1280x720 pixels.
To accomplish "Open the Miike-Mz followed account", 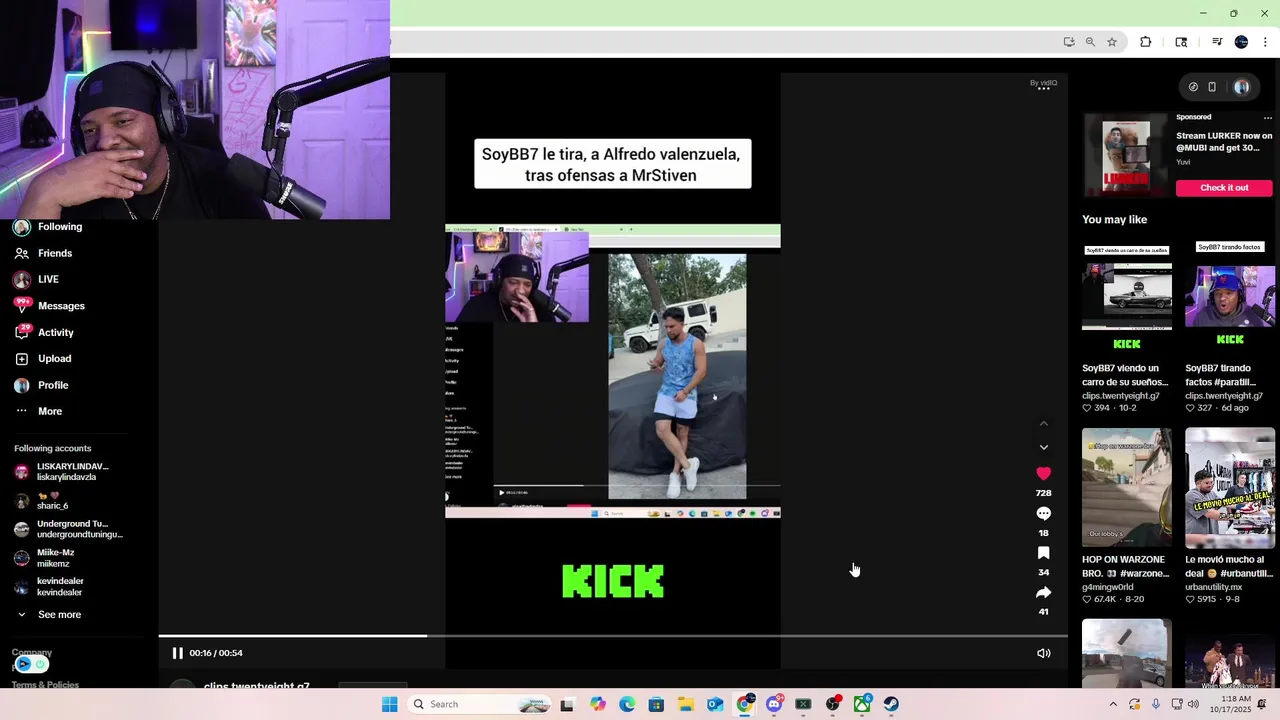I will [45, 558].
